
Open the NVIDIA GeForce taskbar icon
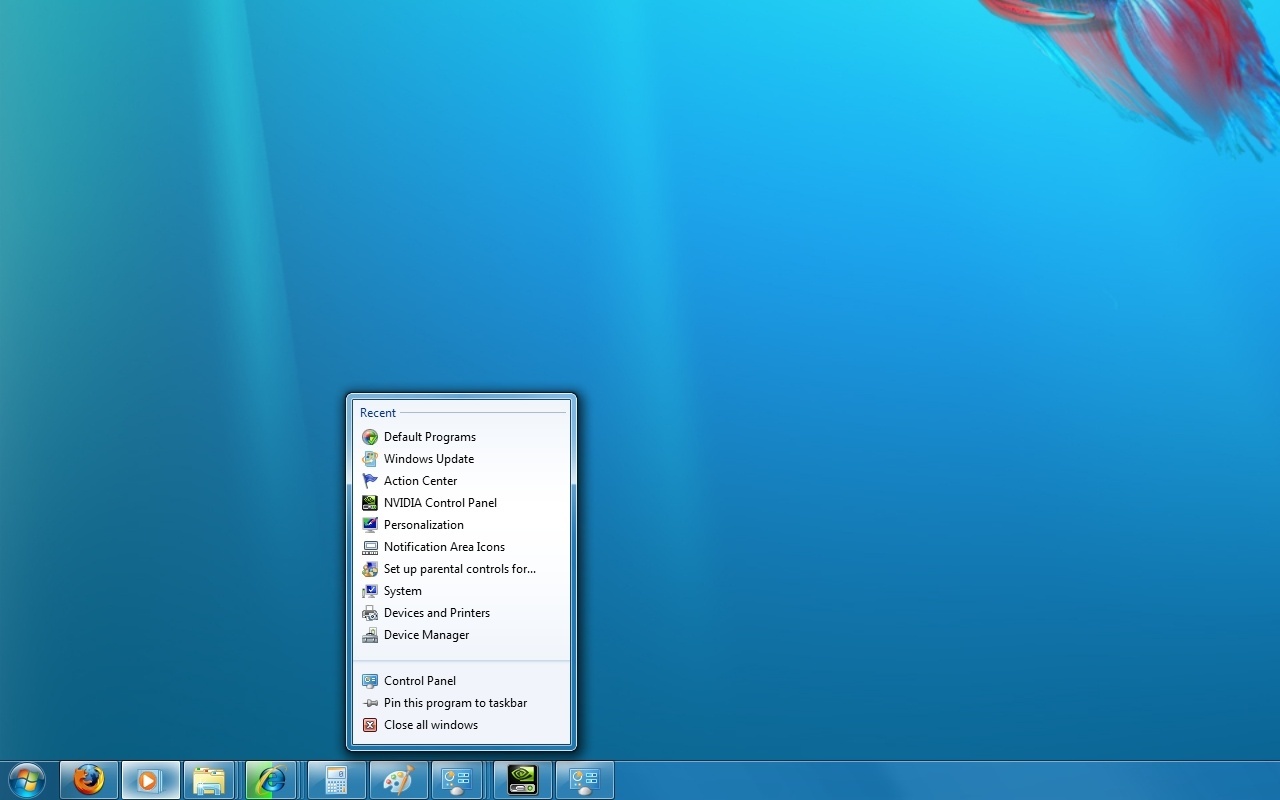tap(521, 779)
